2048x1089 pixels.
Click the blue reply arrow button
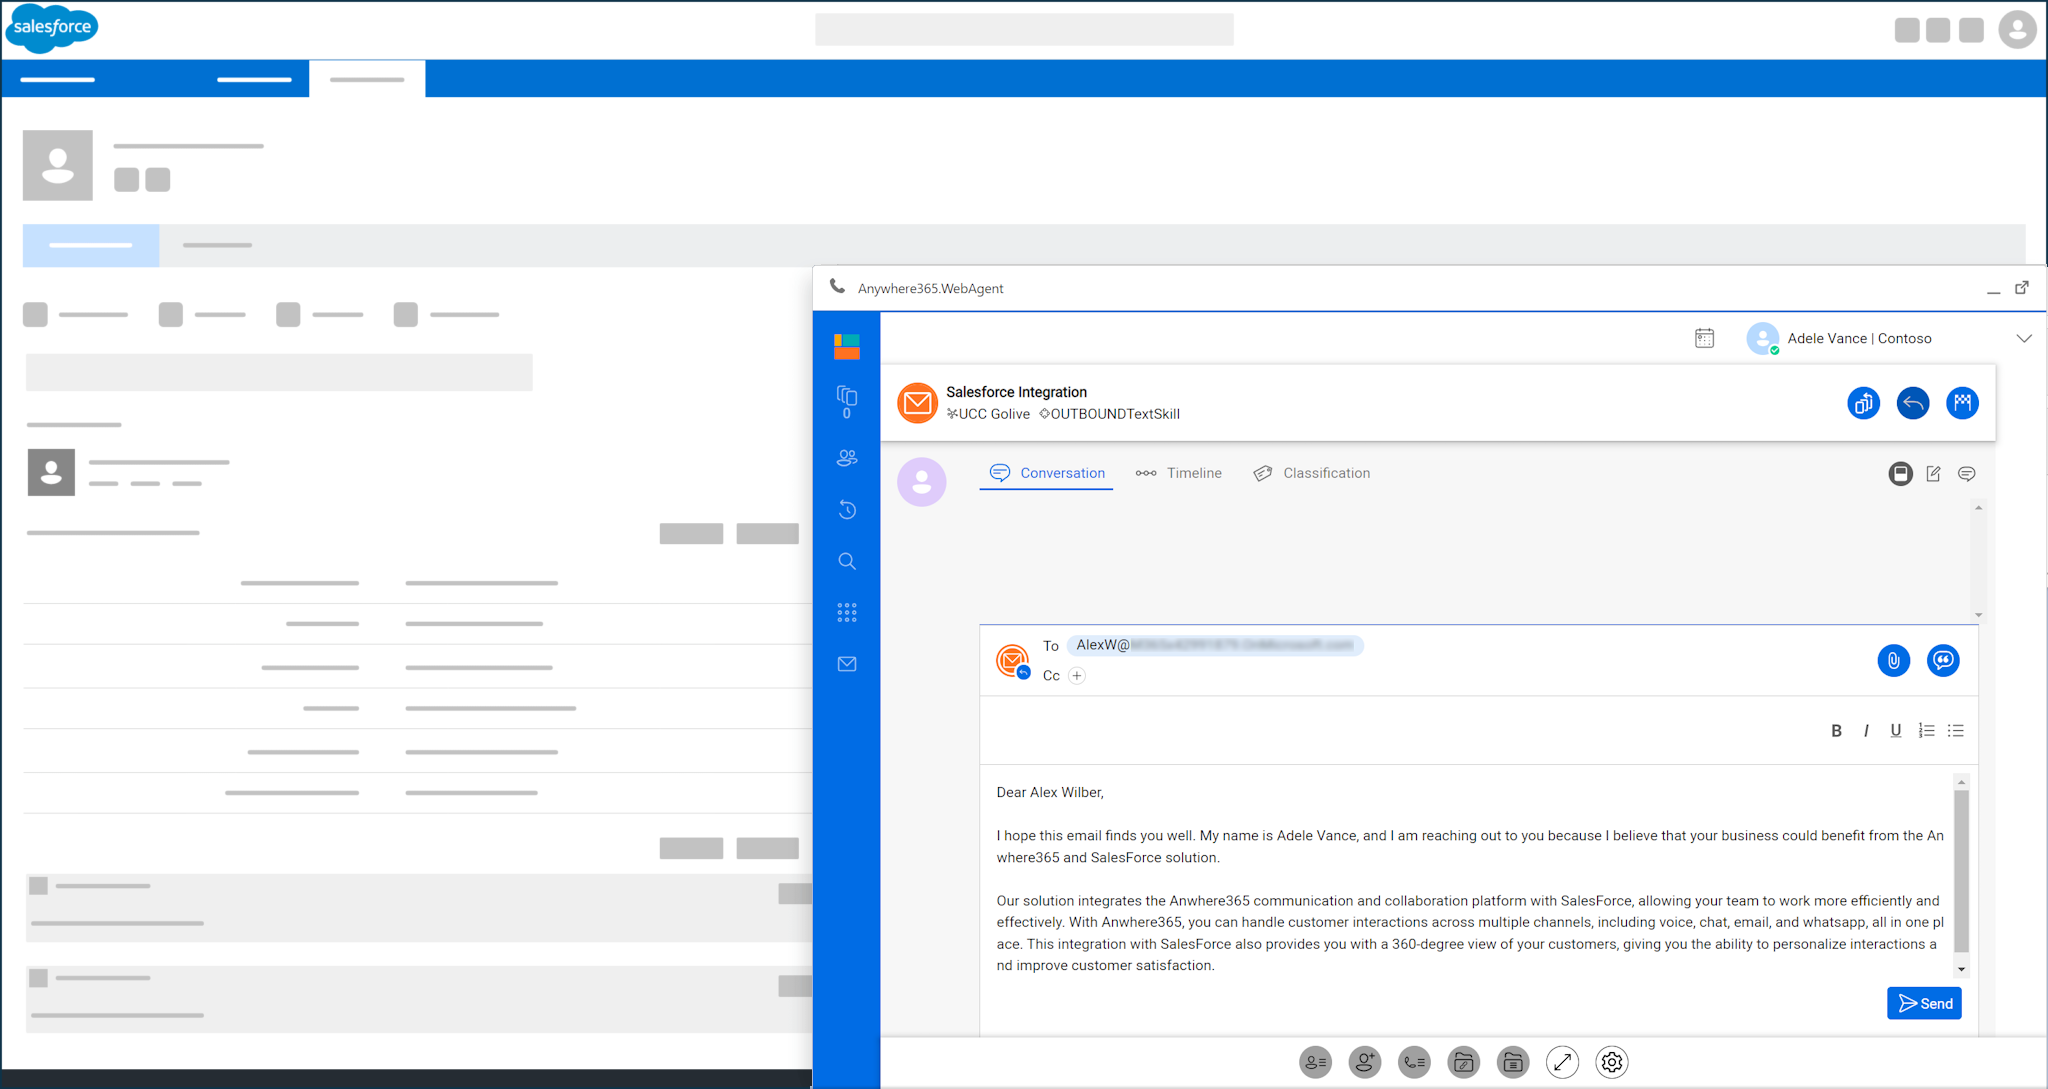point(1913,403)
